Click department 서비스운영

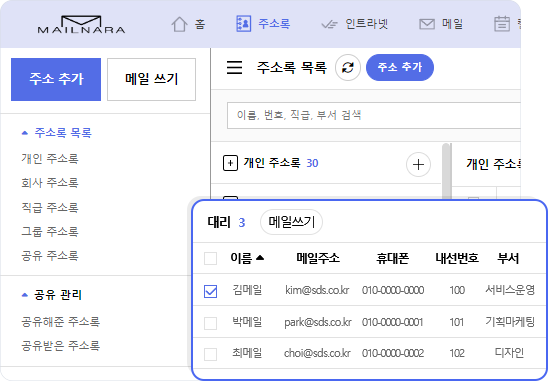coord(510,290)
